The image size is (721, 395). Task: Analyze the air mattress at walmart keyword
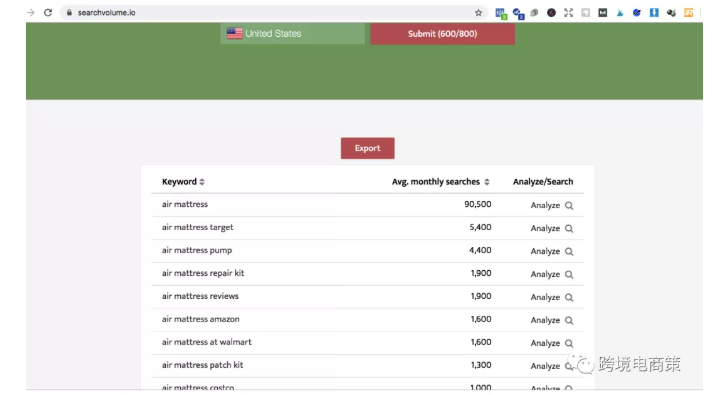[545, 343]
